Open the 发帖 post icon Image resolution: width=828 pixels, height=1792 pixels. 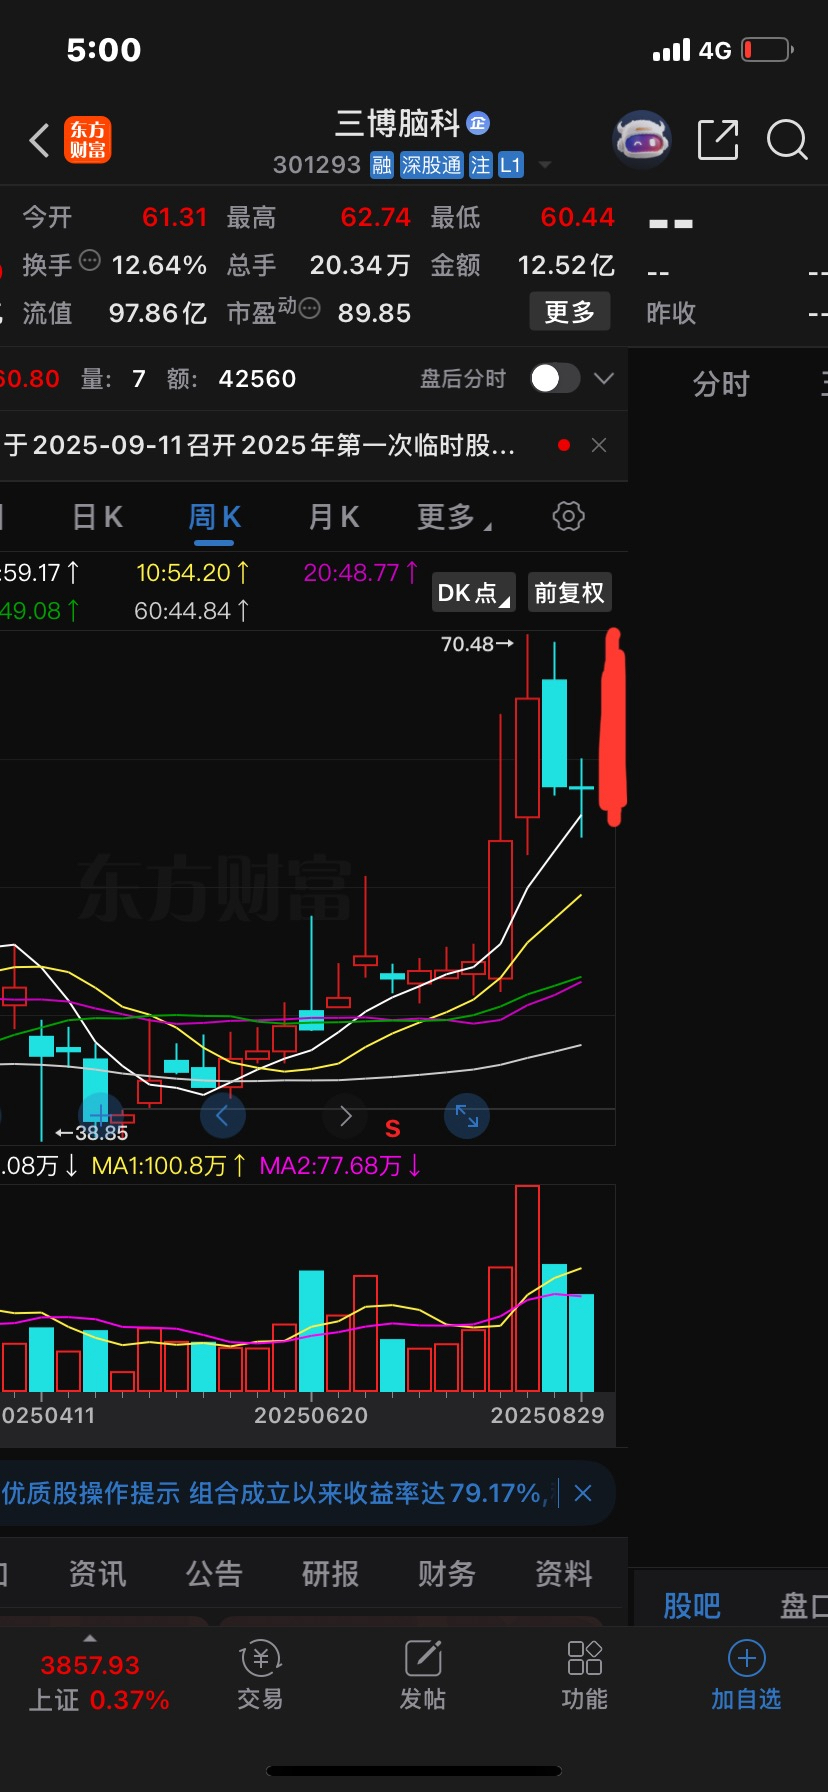point(423,1677)
